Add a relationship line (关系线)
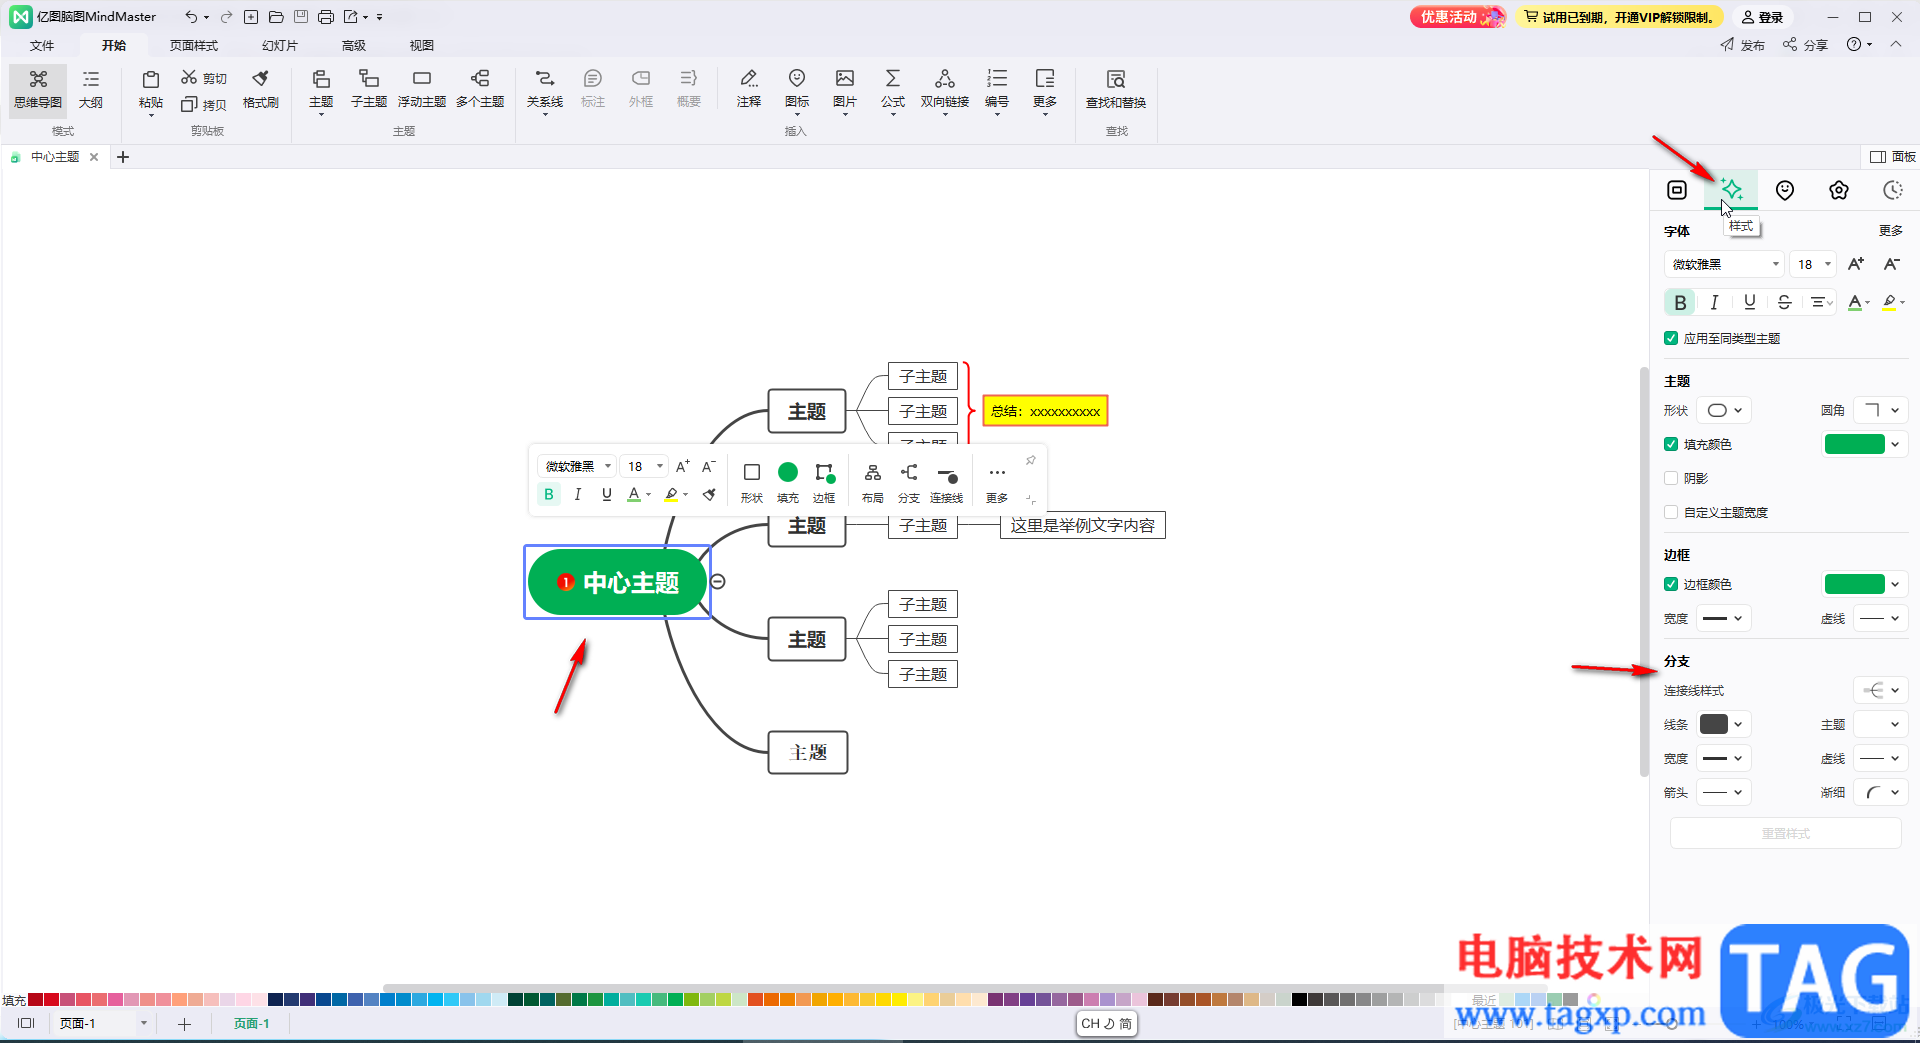Viewport: 1920px width, 1043px height. [x=545, y=90]
